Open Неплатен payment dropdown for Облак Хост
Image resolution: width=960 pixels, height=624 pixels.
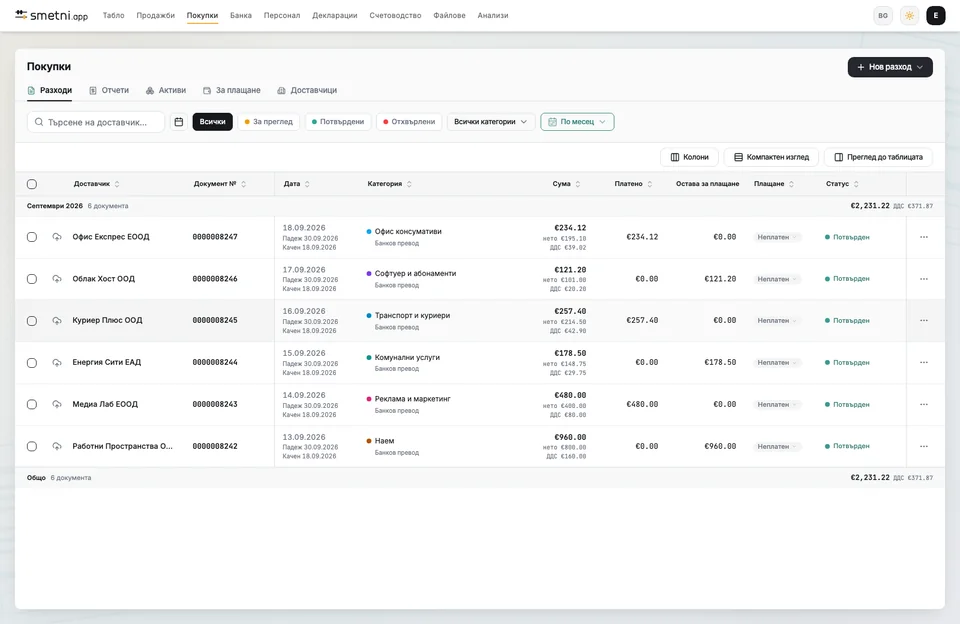click(x=777, y=279)
